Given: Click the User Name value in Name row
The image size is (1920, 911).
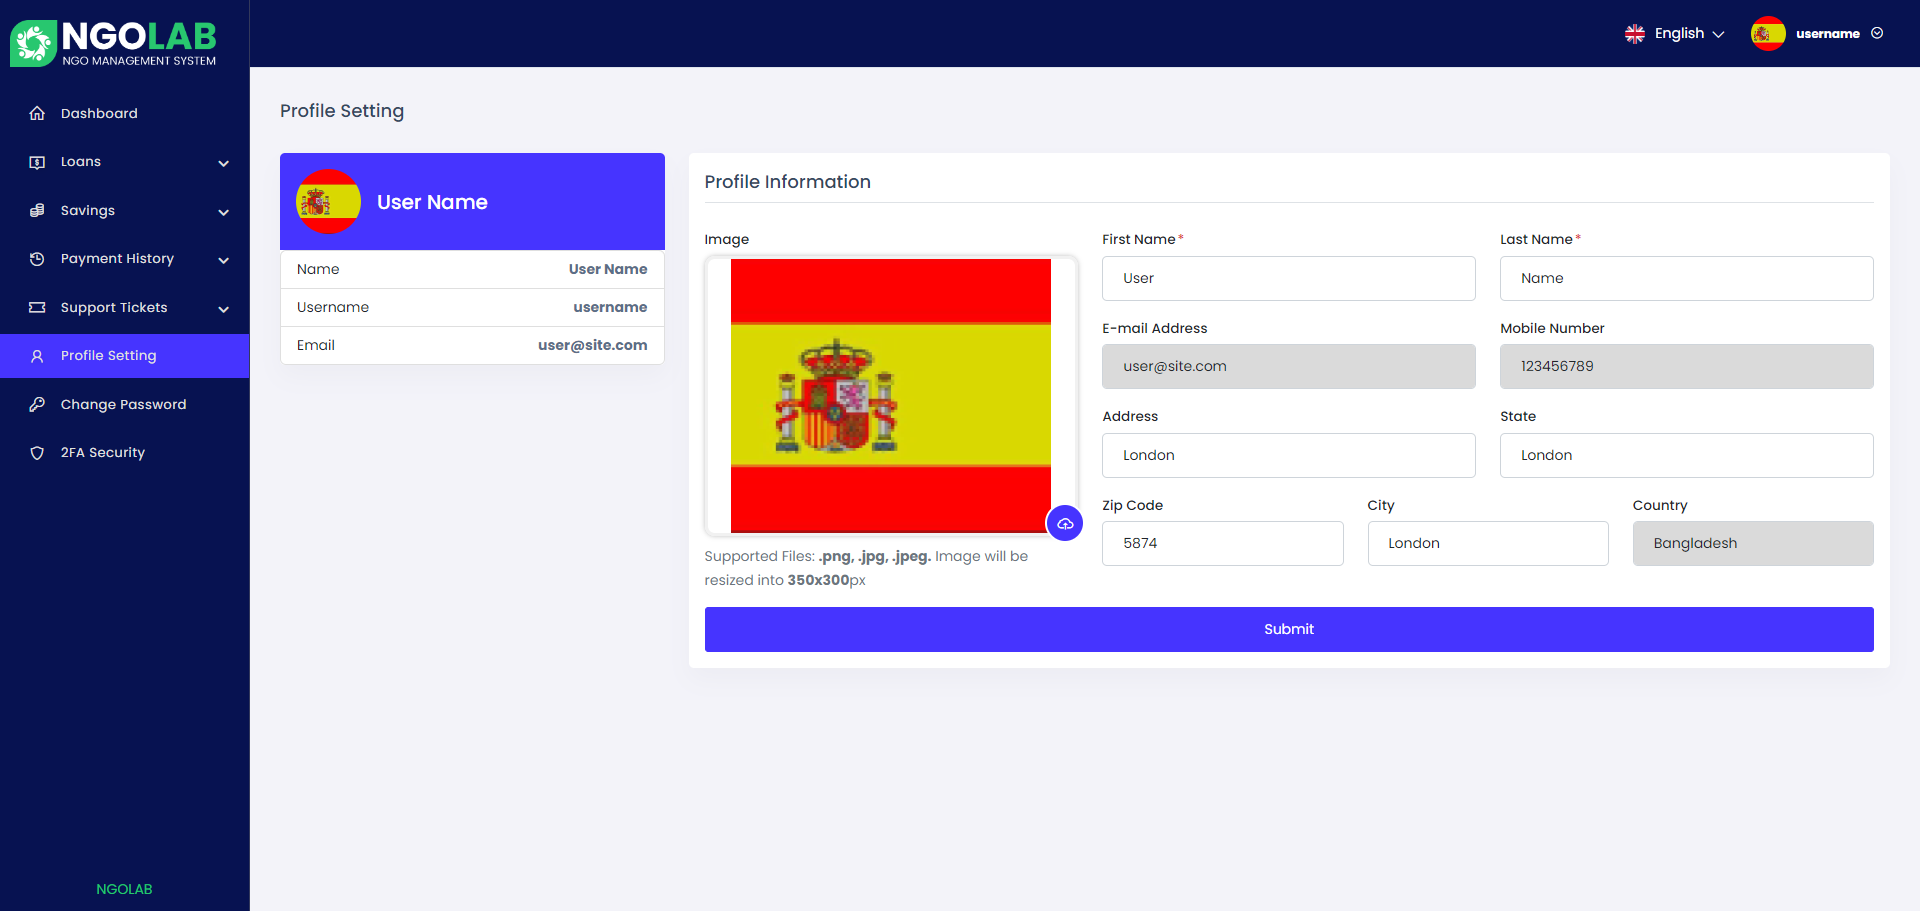Looking at the screenshot, I should click(608, 269).
